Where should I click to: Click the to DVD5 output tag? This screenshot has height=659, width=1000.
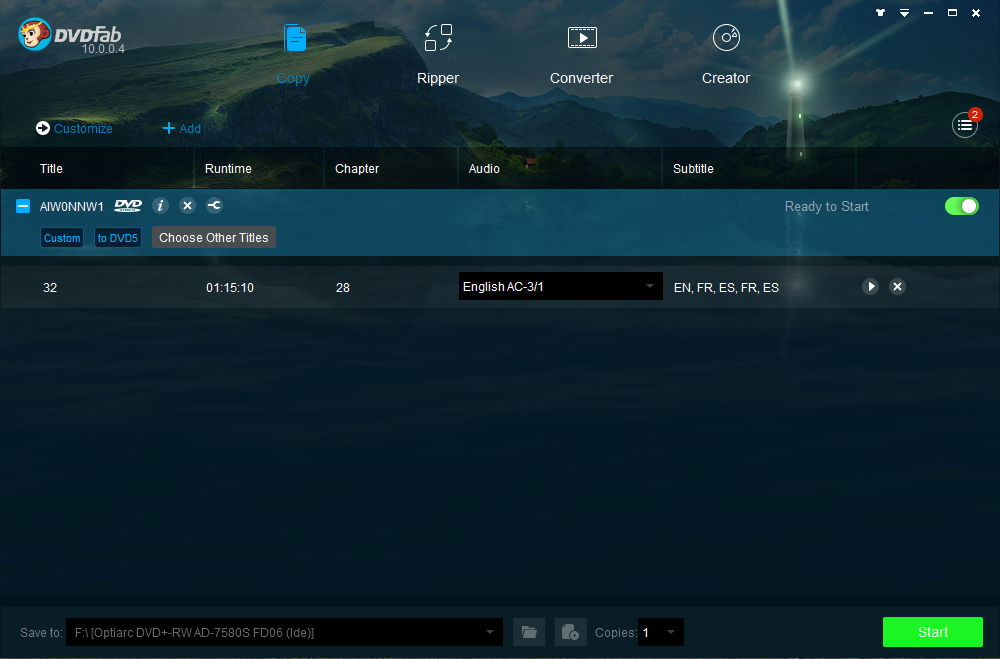[x=117, y=238]
